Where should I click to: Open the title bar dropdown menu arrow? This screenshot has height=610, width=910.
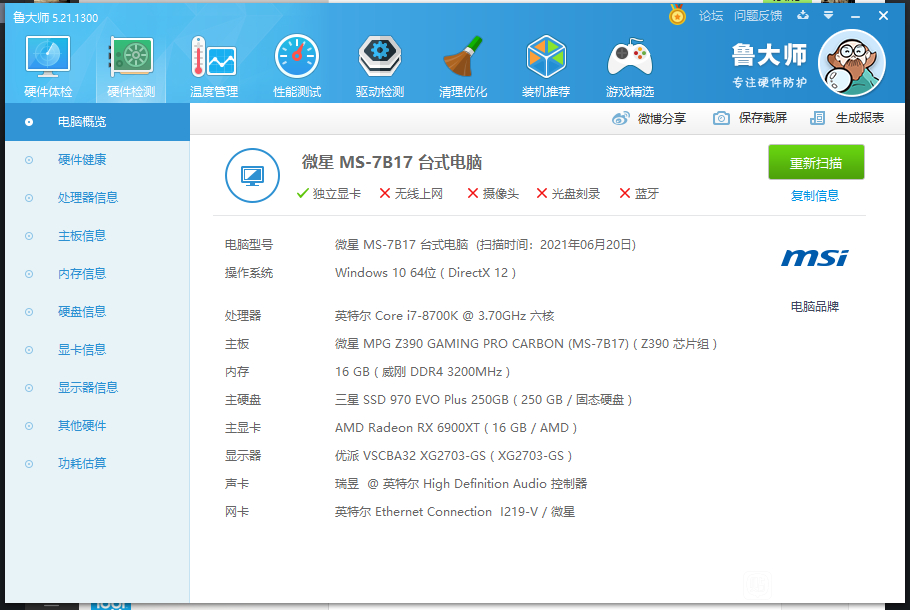(829, 15)
